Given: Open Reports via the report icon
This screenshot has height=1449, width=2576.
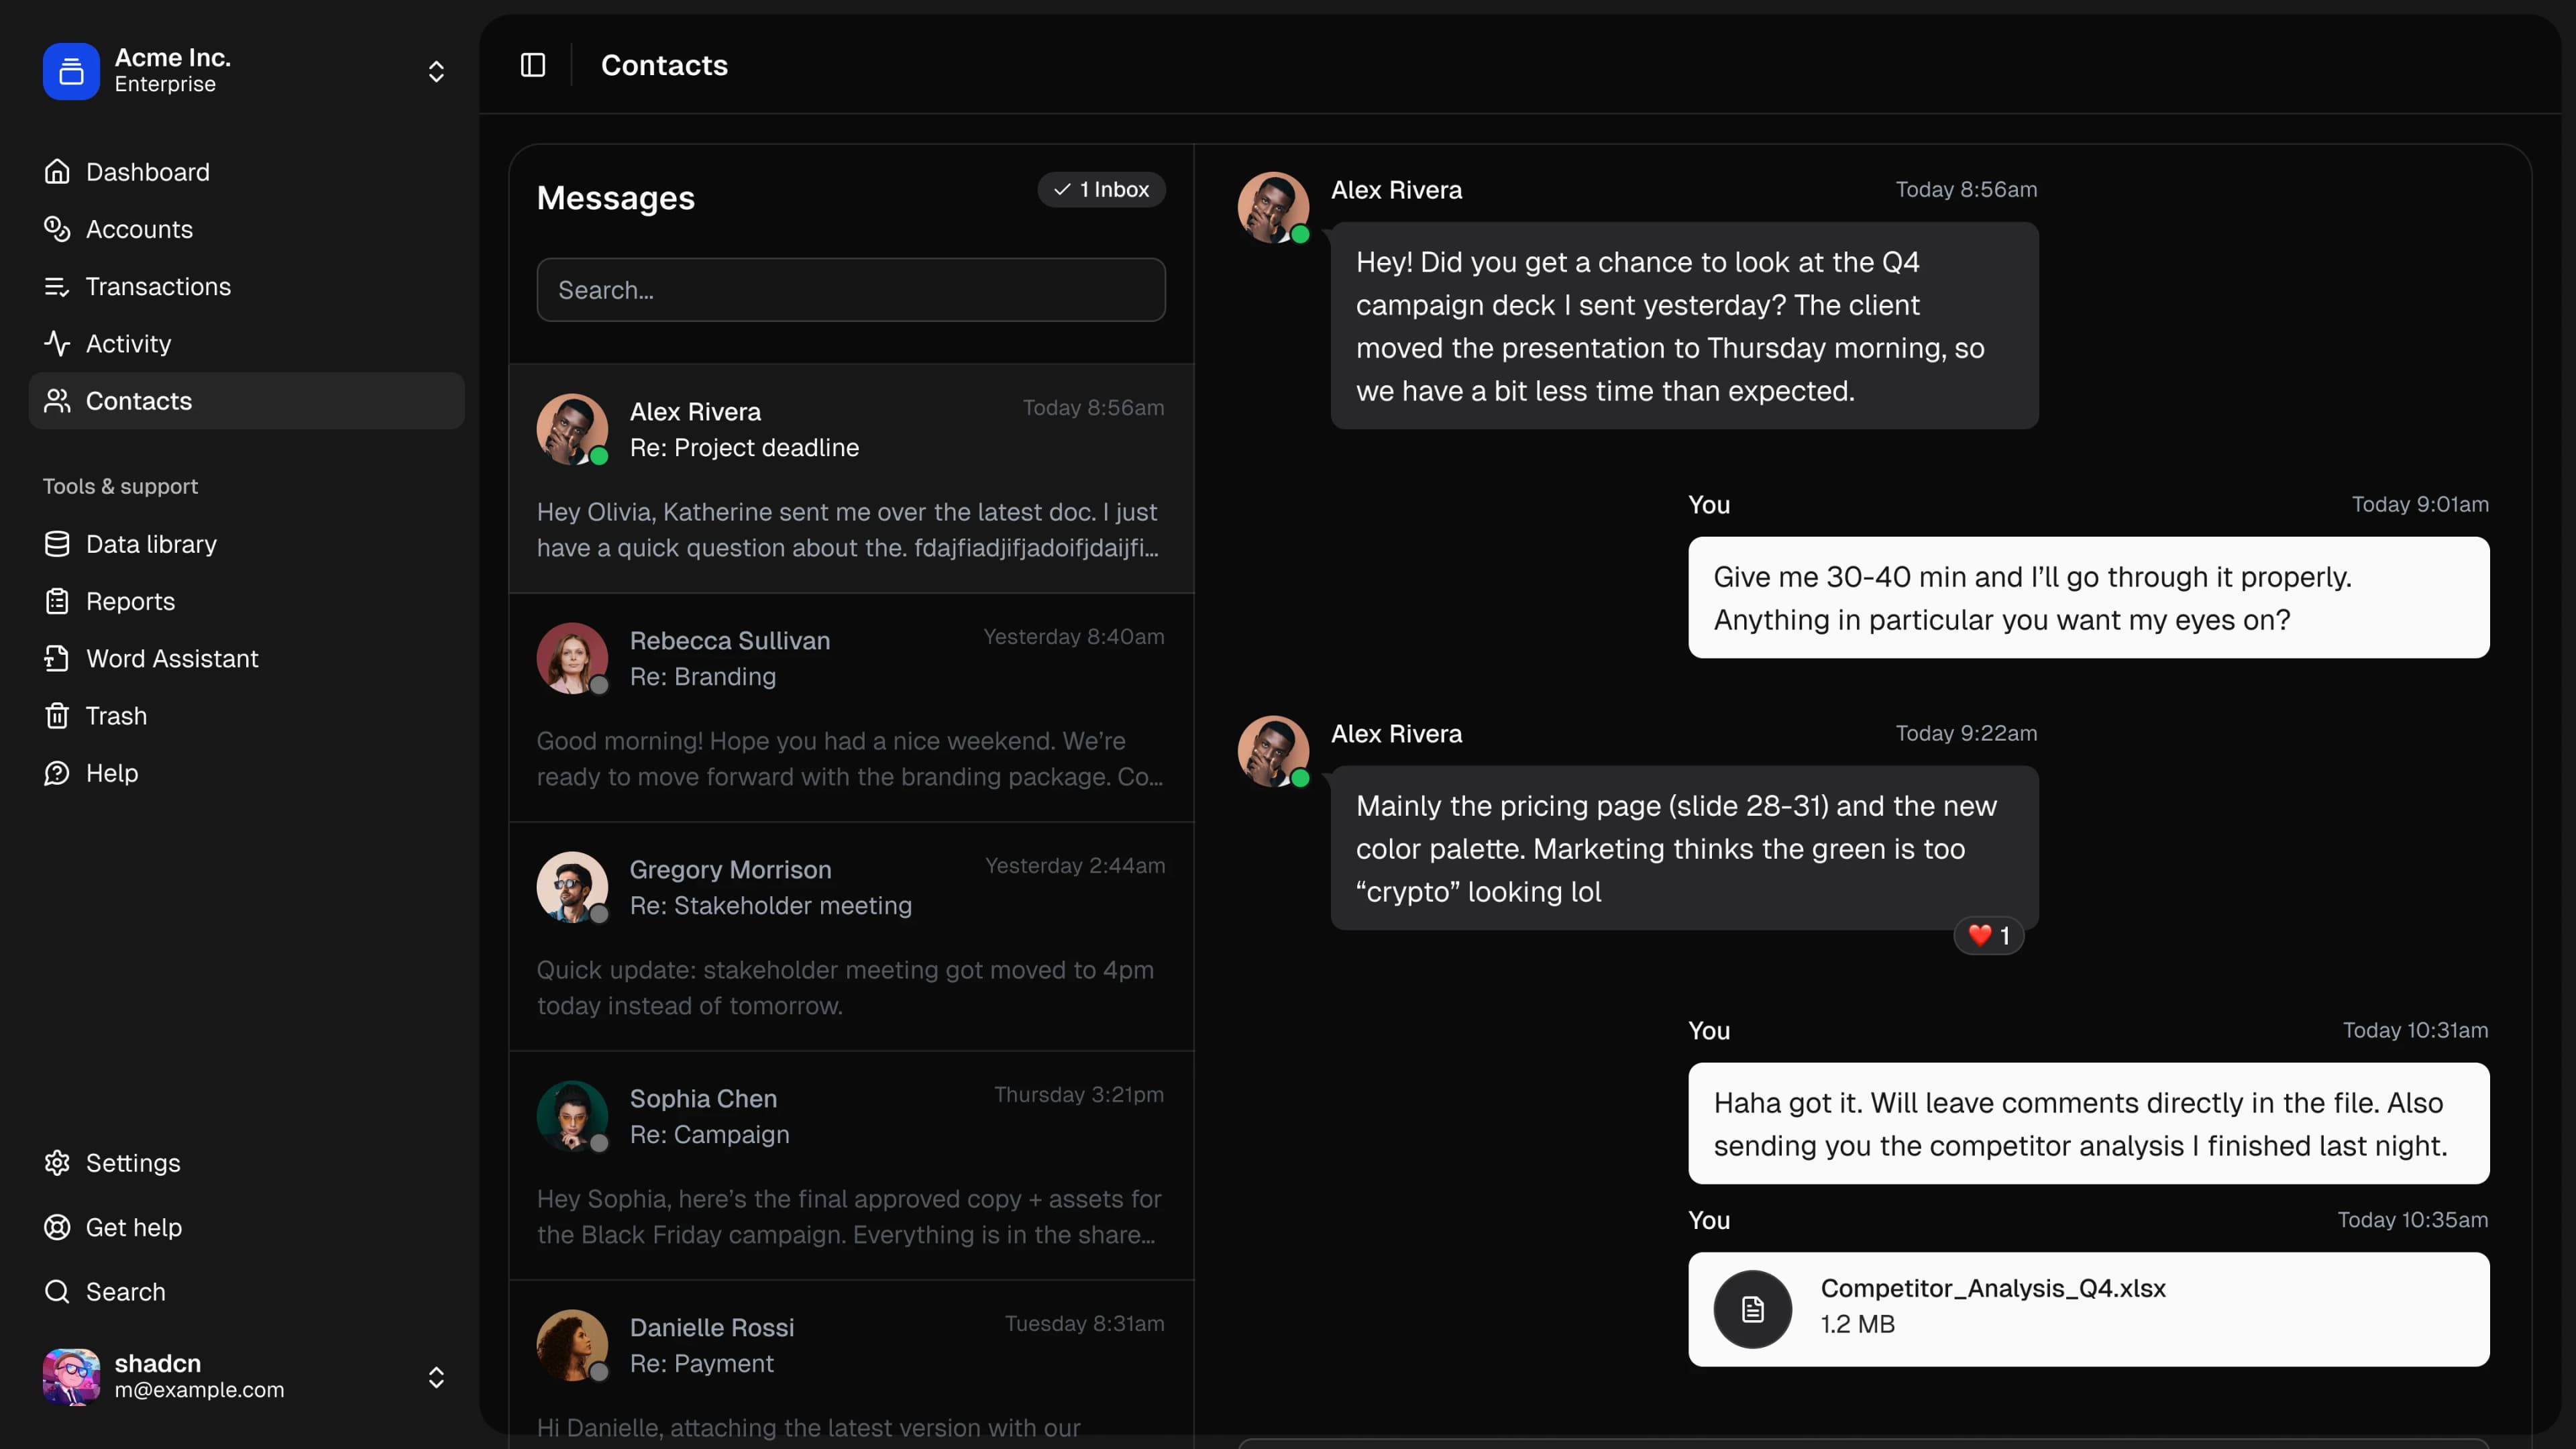Looking at the screenshot, I should 57,601.
